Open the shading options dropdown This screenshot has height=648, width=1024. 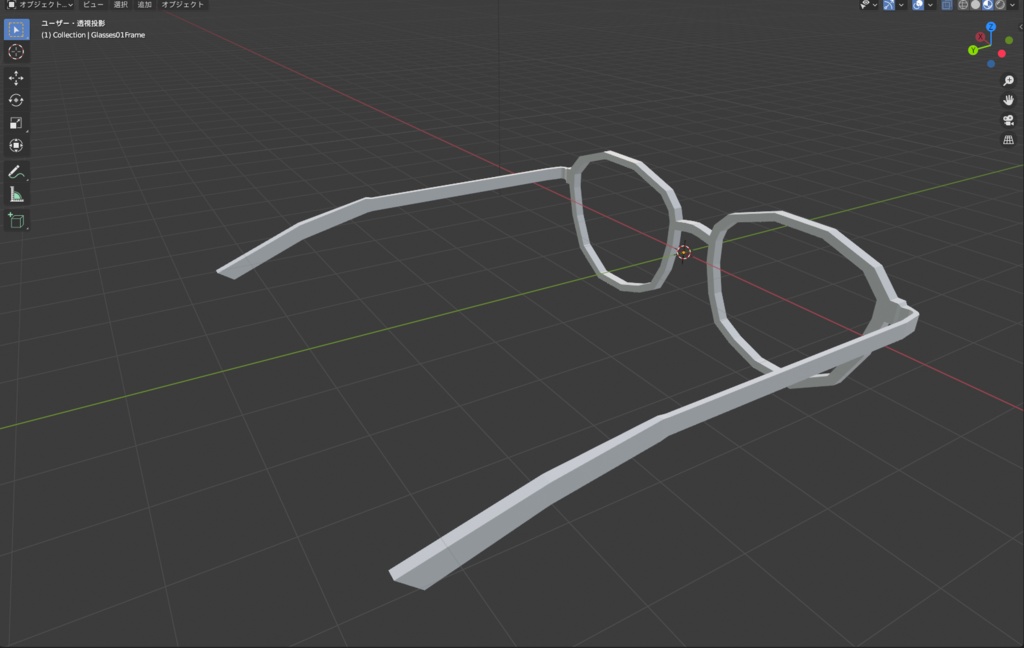(1014, 5)
